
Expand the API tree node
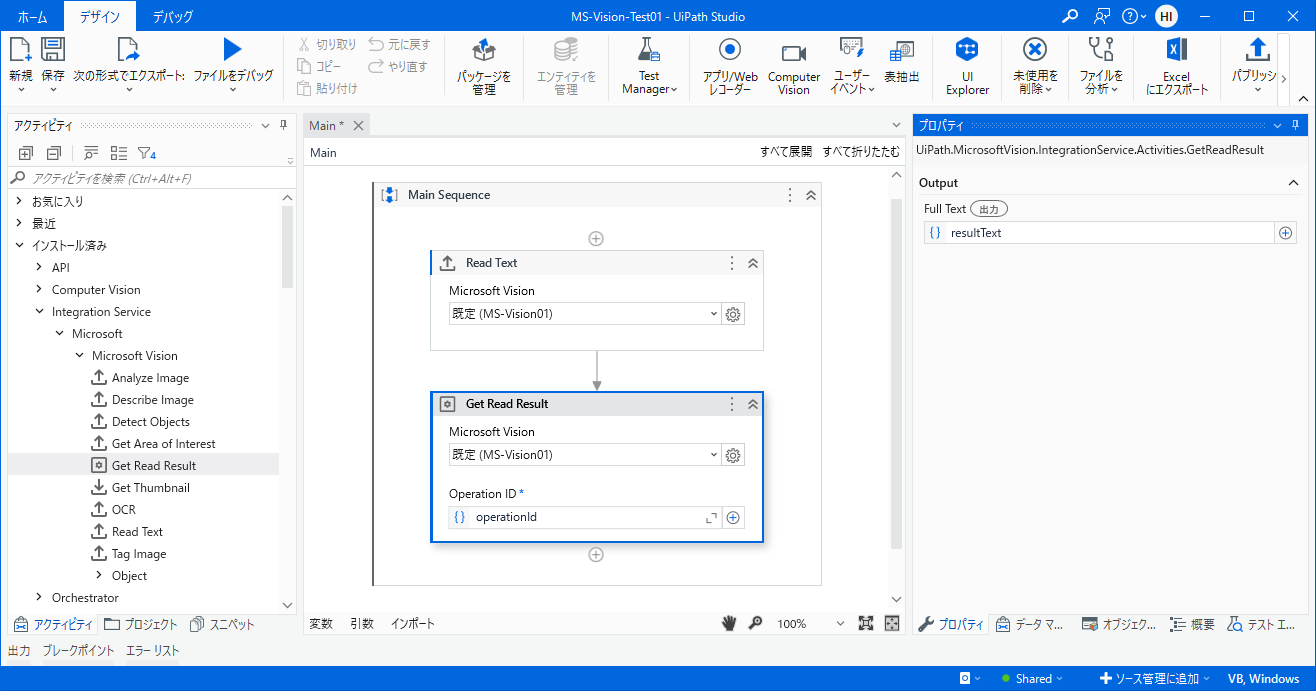point(39,267)
